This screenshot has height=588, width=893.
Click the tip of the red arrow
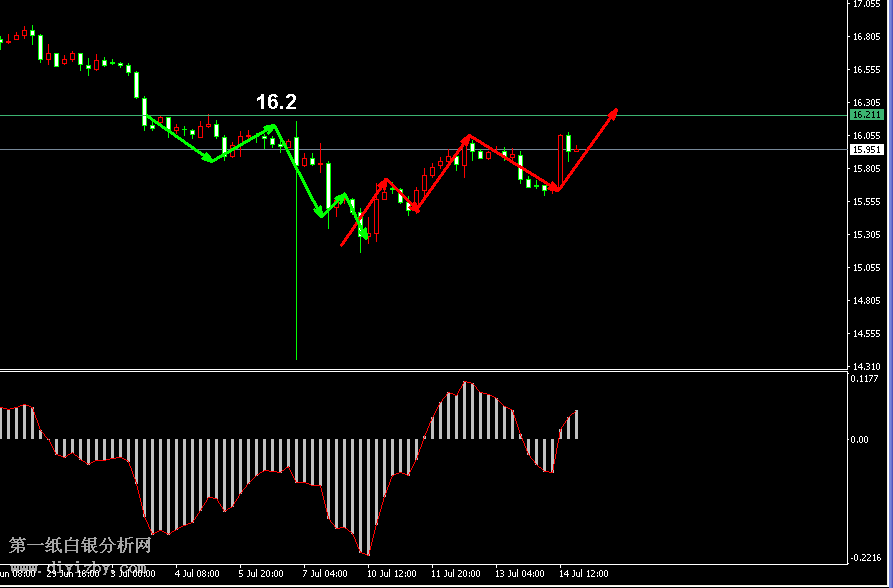(616, 110)
